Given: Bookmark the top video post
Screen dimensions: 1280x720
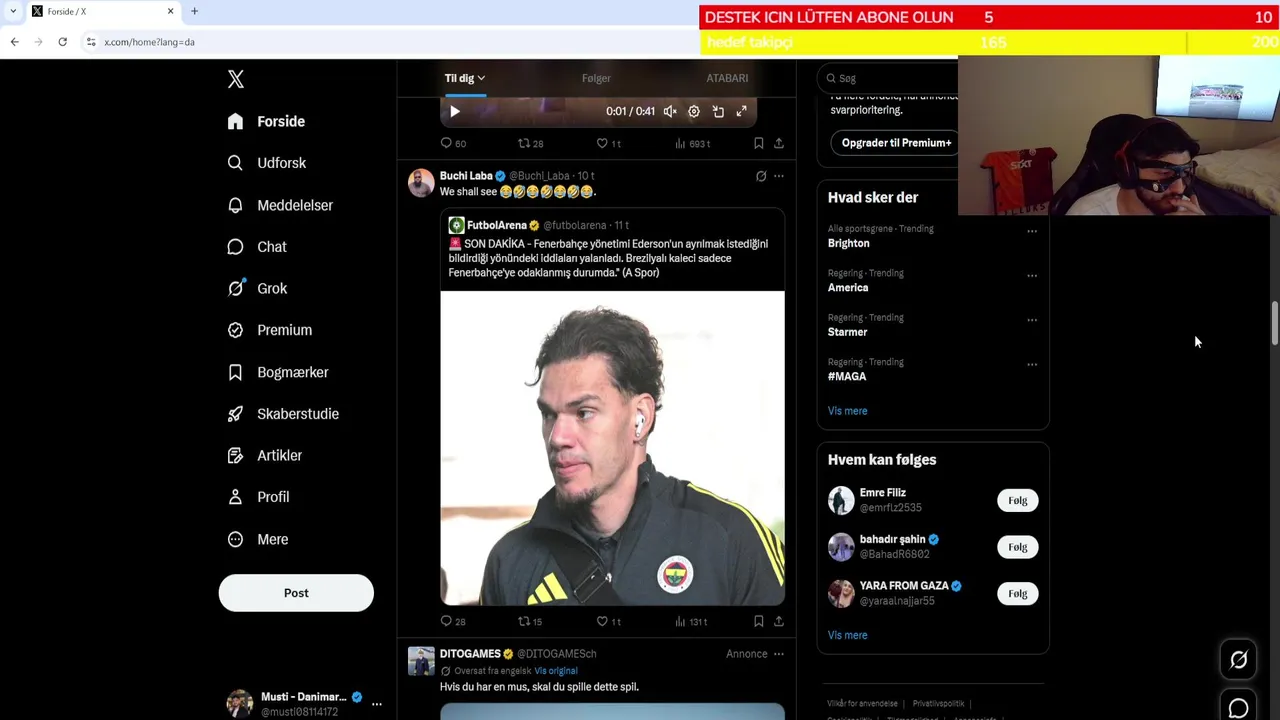Looking at the screenshot, I should [759, 143].
